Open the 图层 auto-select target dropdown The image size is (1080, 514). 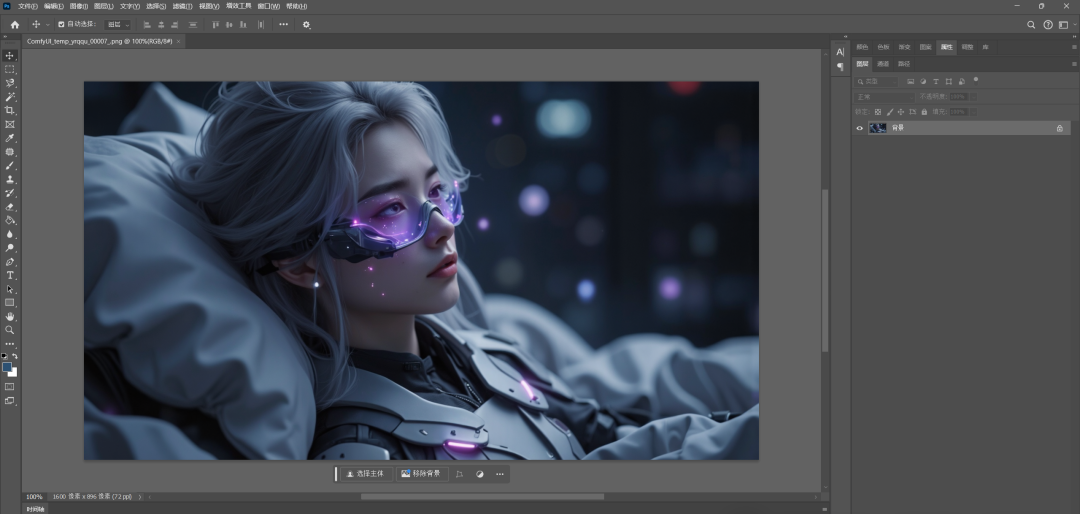118,24
